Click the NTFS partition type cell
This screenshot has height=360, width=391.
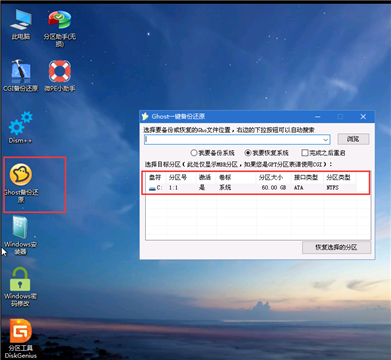tap(333, 188)
